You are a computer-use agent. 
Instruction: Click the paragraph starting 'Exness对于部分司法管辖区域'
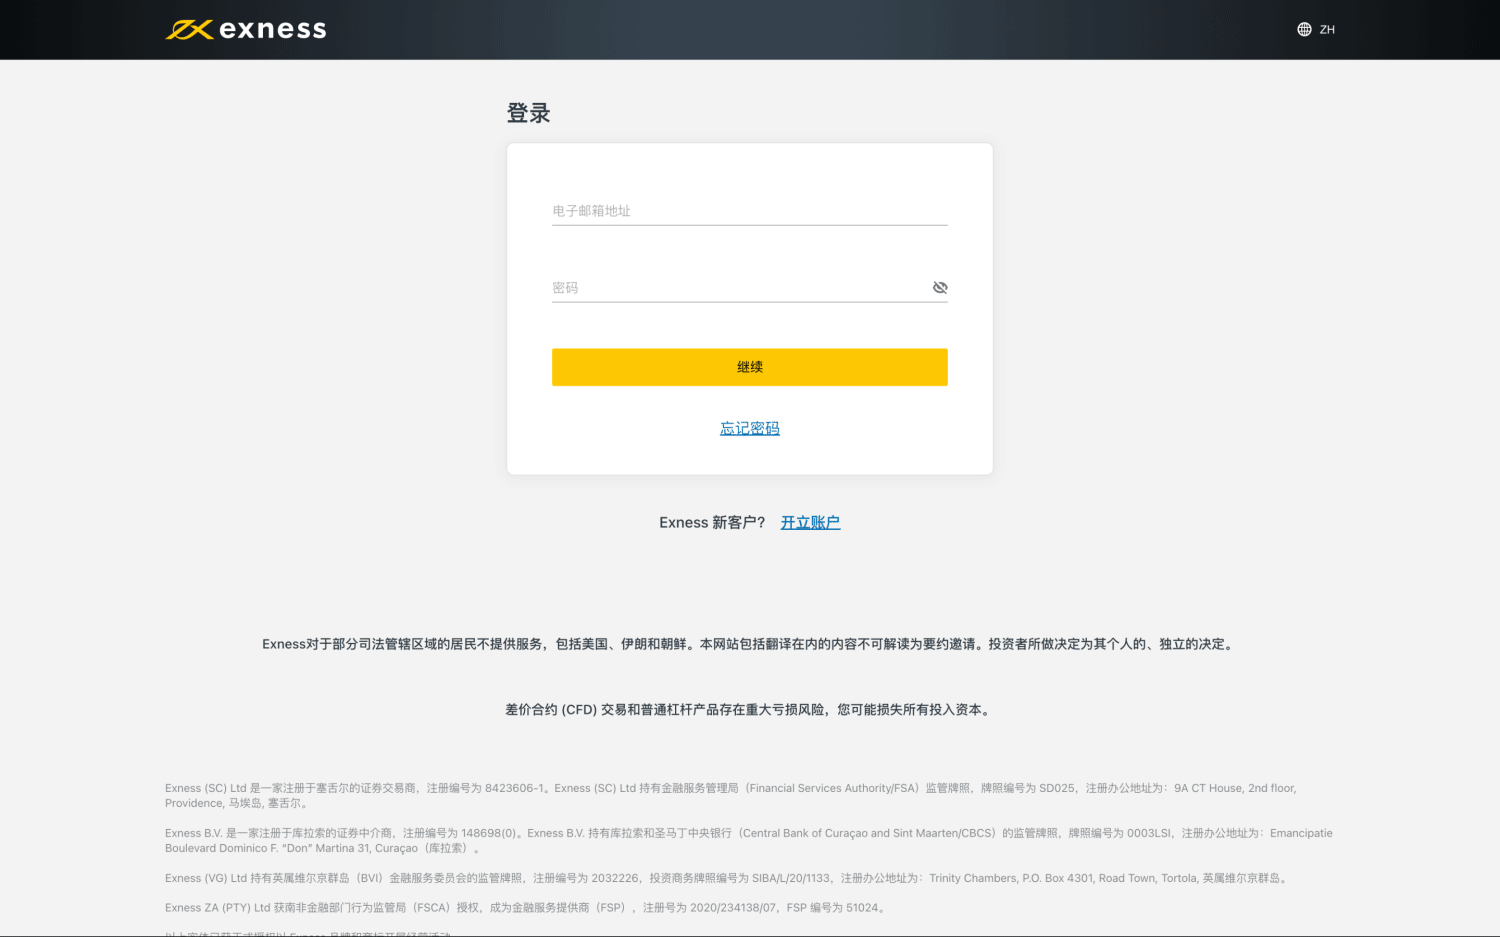coord(750,644)
